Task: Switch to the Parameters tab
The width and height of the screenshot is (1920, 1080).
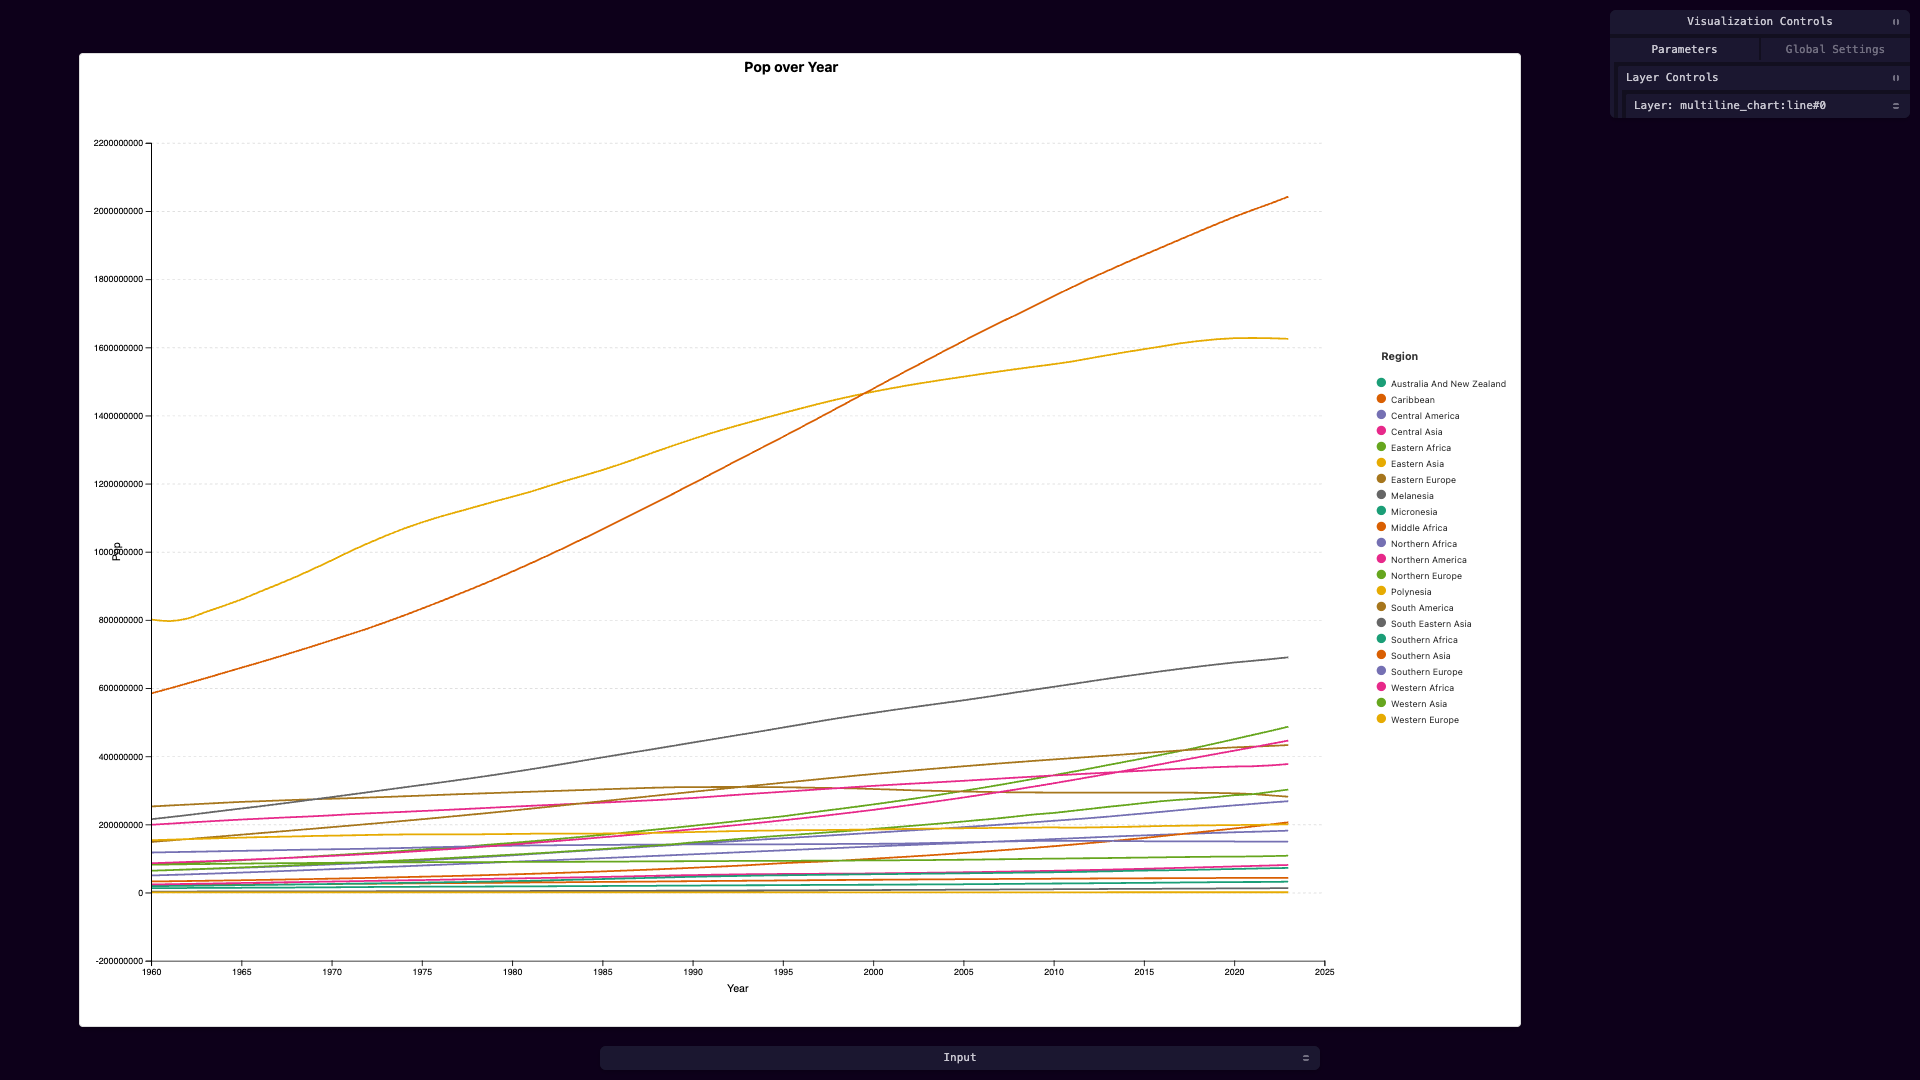Action: [x=1684, y=49]
